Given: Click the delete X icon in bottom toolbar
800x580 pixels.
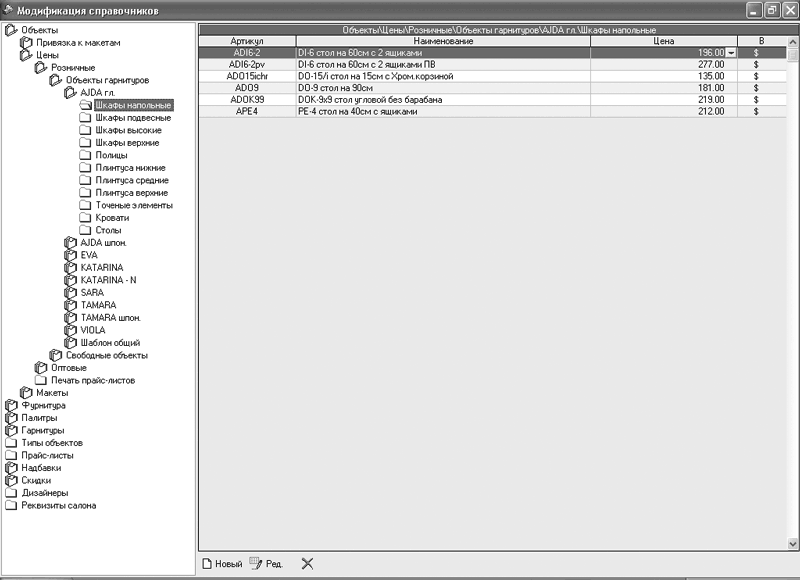Looking at the screenshot, I should [307, 564].
